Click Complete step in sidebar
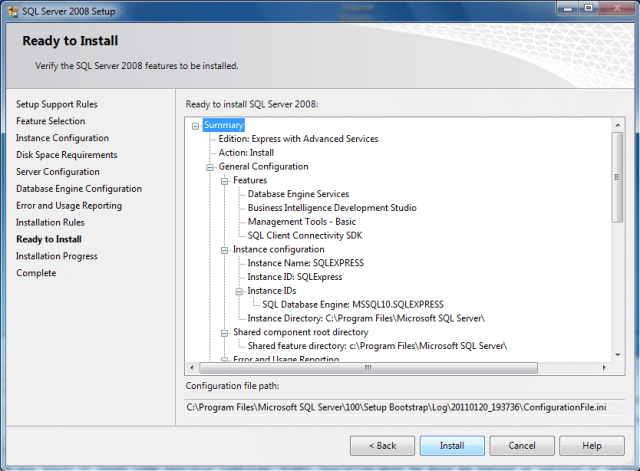This screenshot has height=471, width=640. (36, 273)
